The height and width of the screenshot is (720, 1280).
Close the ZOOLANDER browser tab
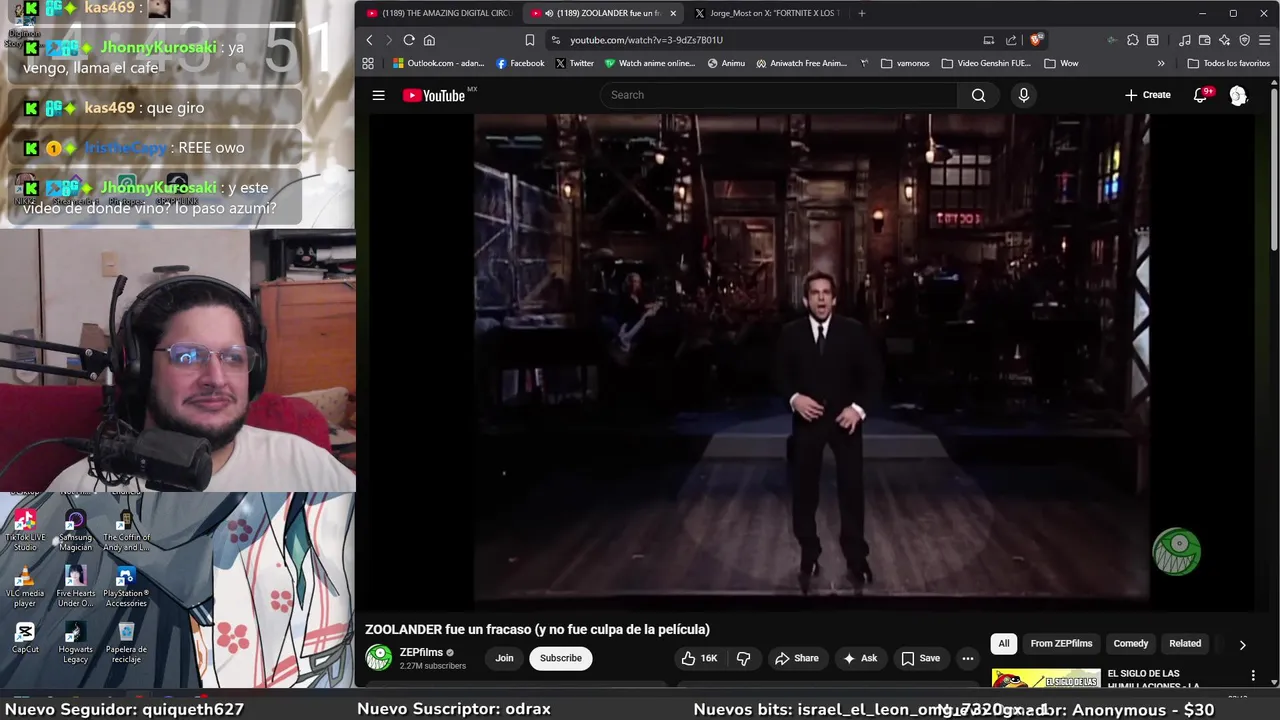pos(673,13)
